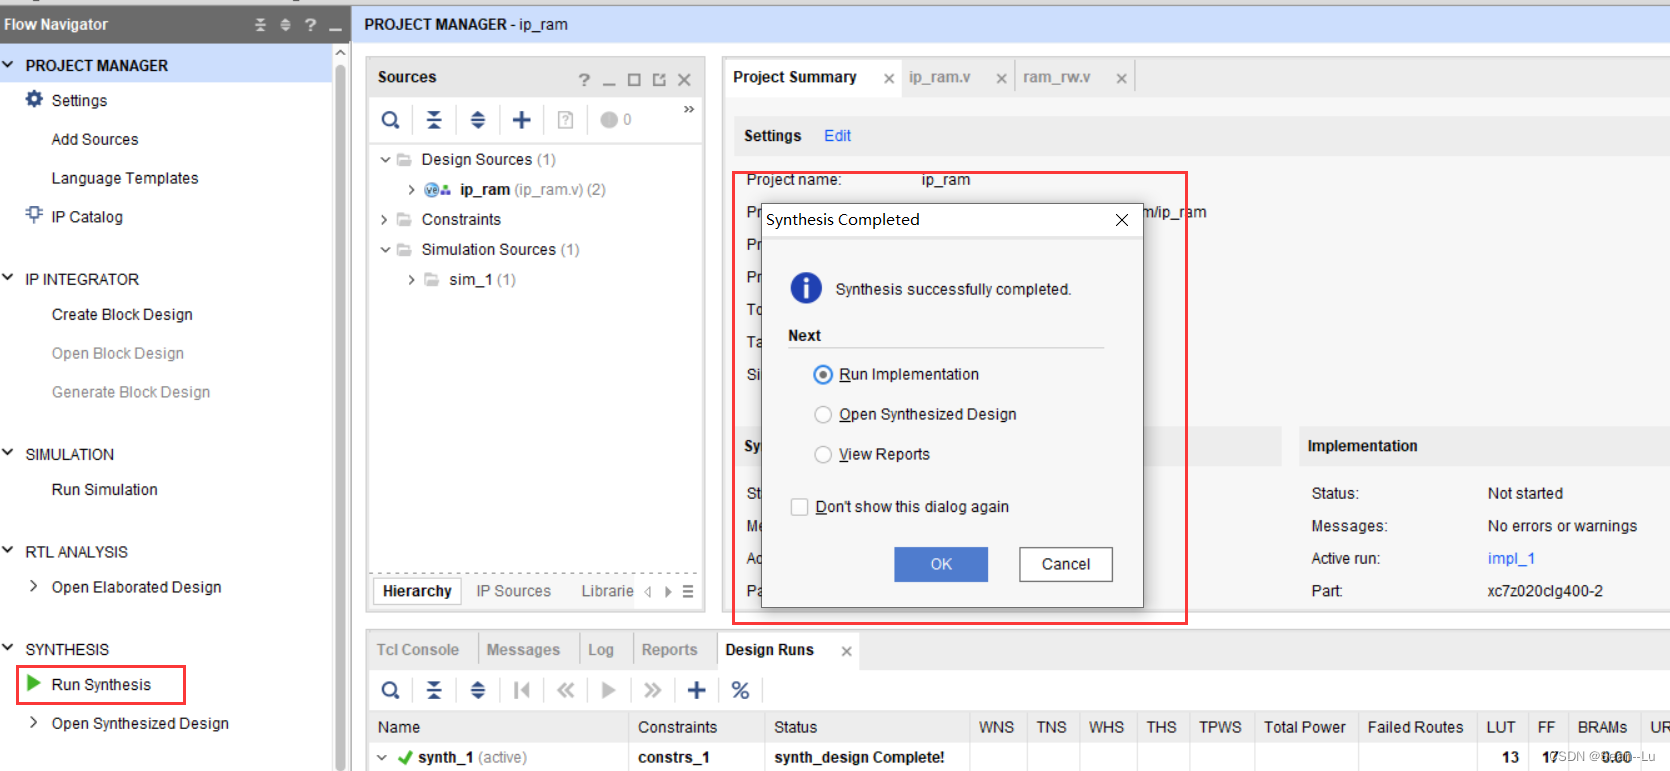Viewport: 1670px width, 771px height.
Task: Float the Sources panel with popout icon
Action: (x=659, y=79)
